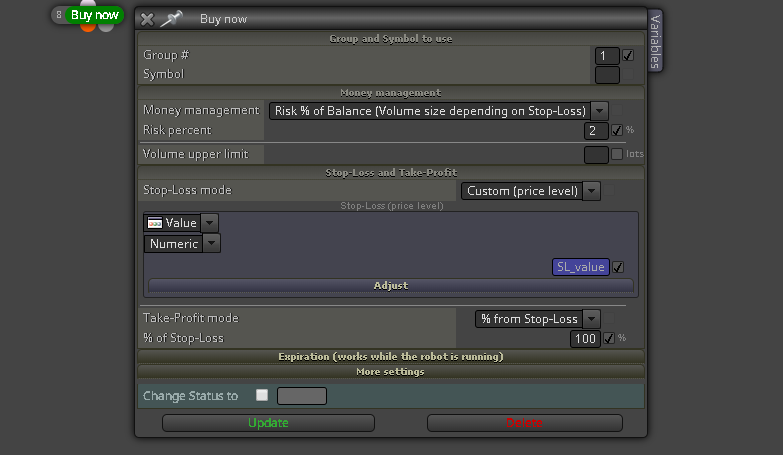783x455 pixels.
Task: Click the Money management dropdown arrow
Action: (599, 111)
